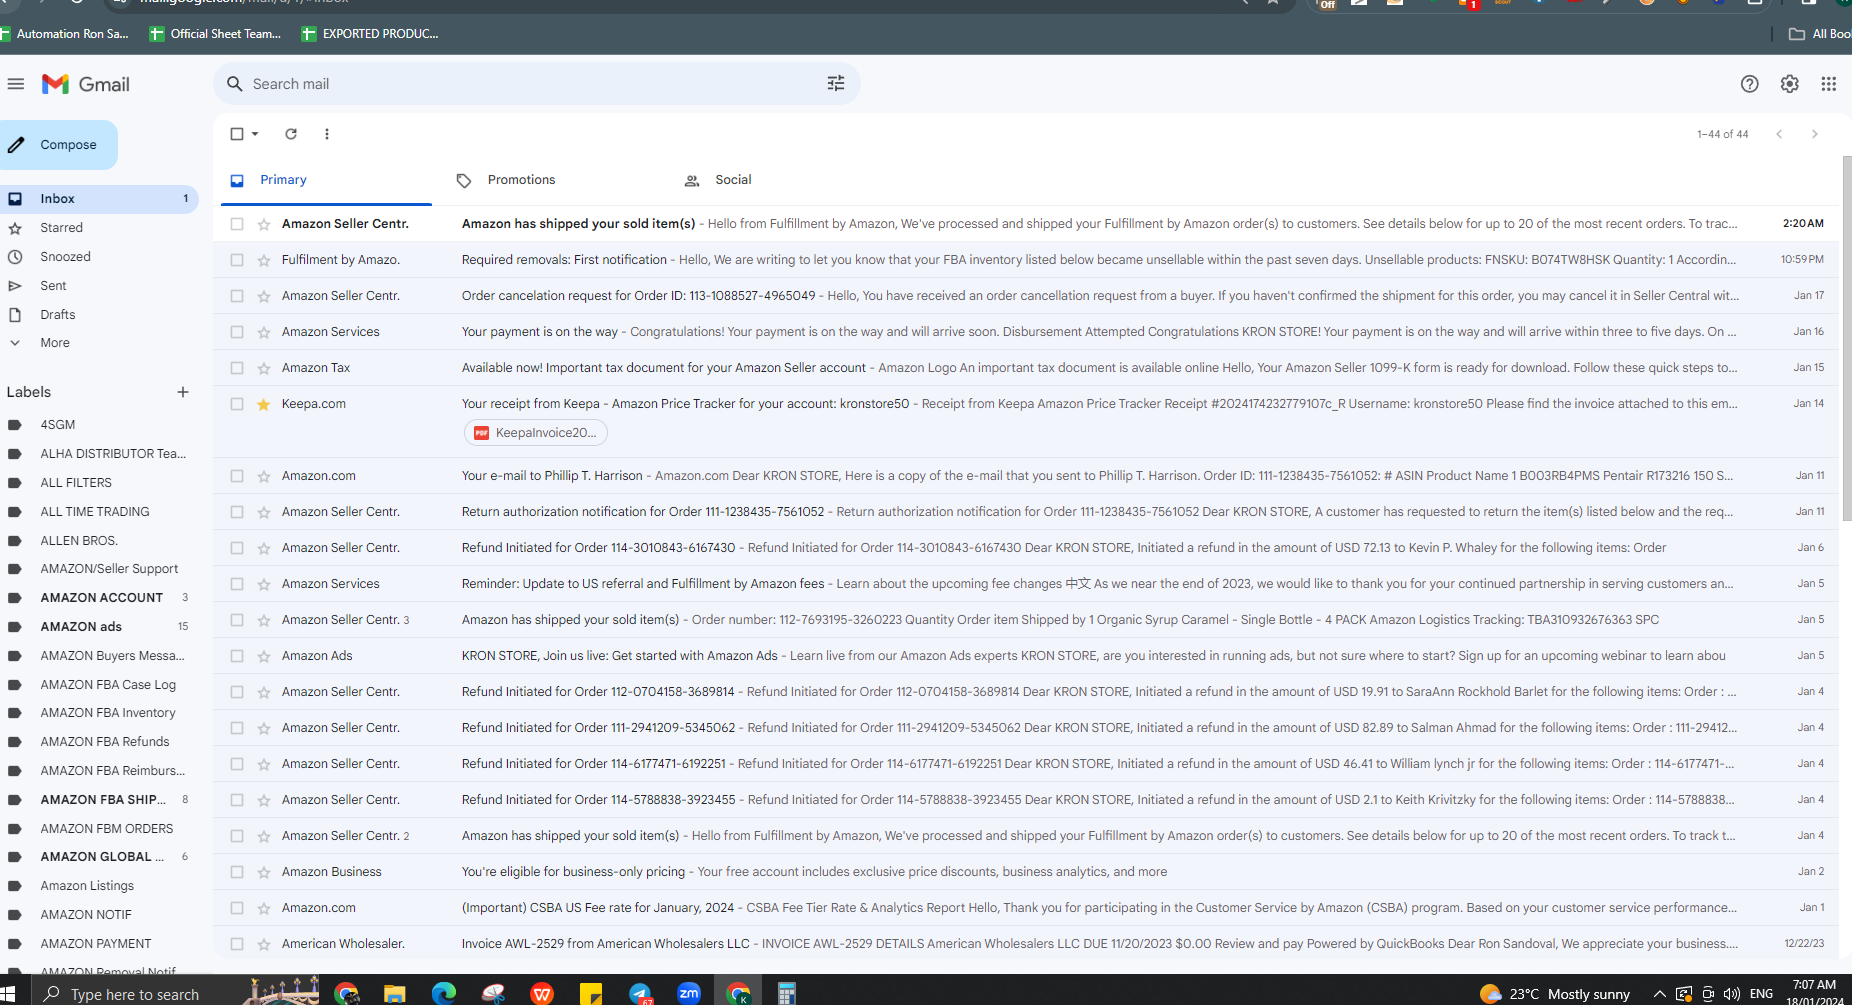Open the select dropdown arrow
This screenshot has width=1852, height=1005.
coord(255,134)
